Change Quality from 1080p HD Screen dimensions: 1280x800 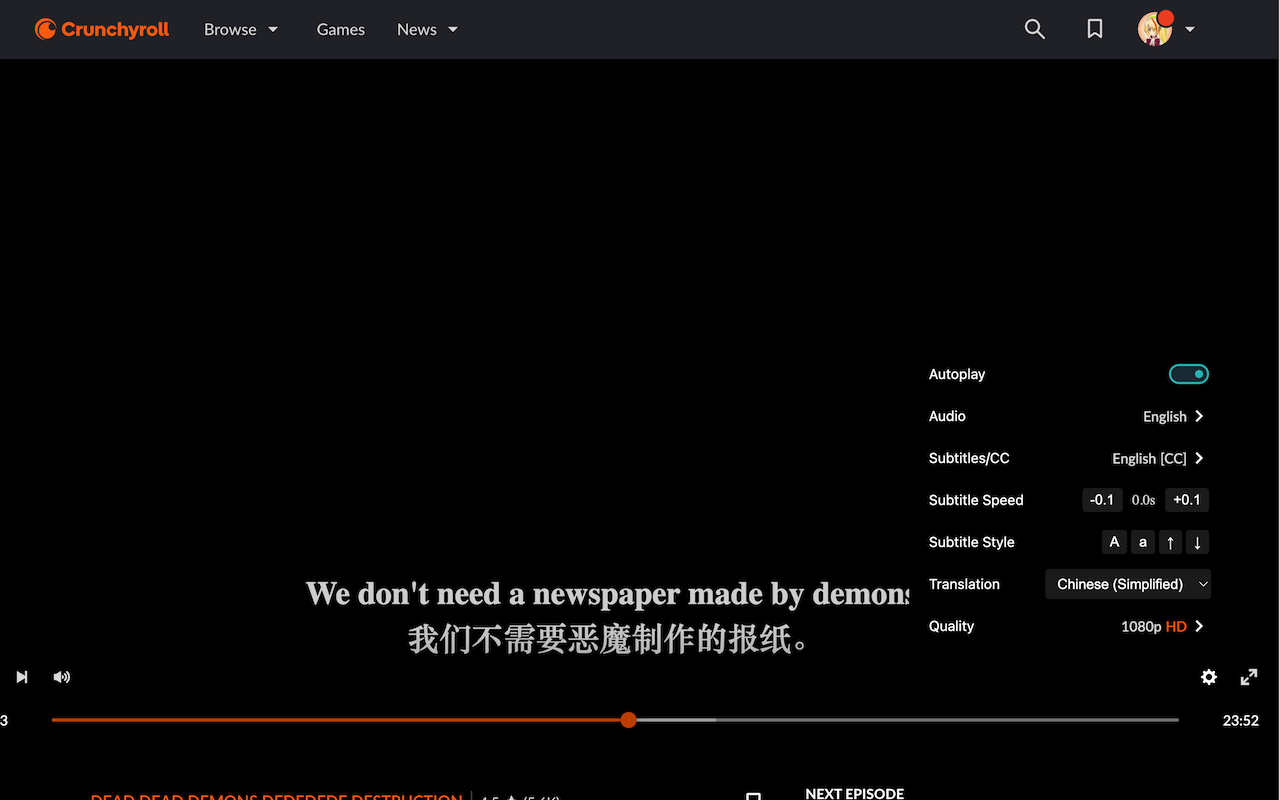click(x=1162, y=626)
